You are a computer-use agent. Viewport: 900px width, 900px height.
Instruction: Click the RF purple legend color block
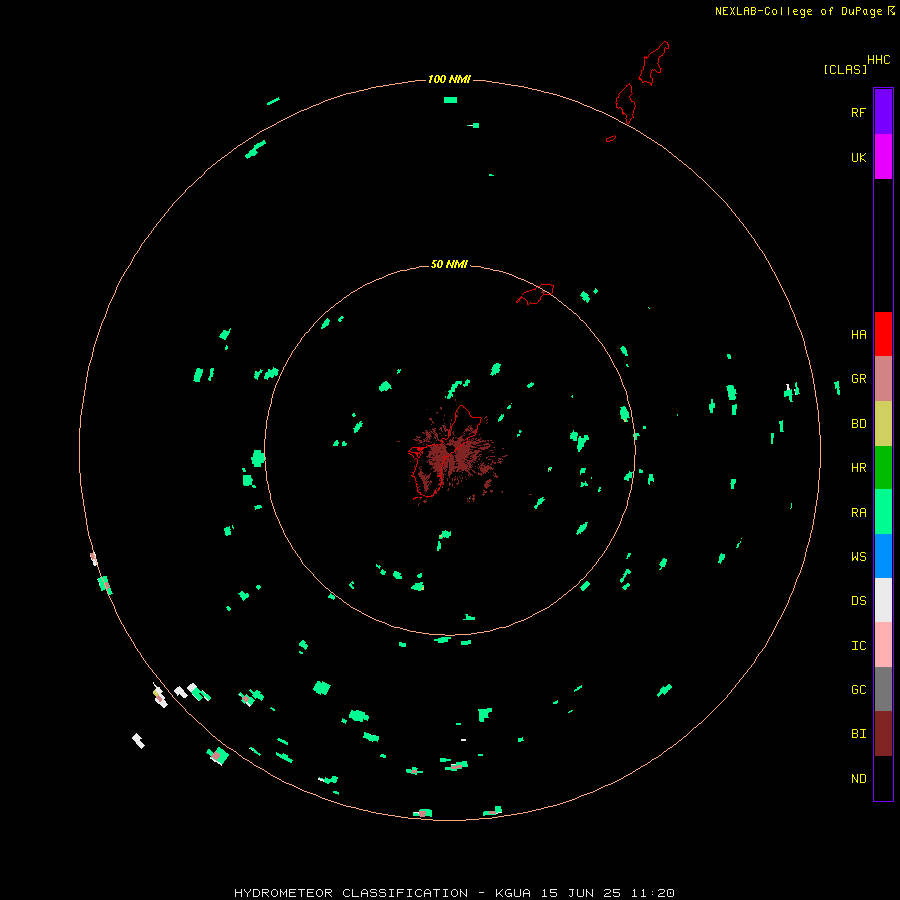click(883, 112)
